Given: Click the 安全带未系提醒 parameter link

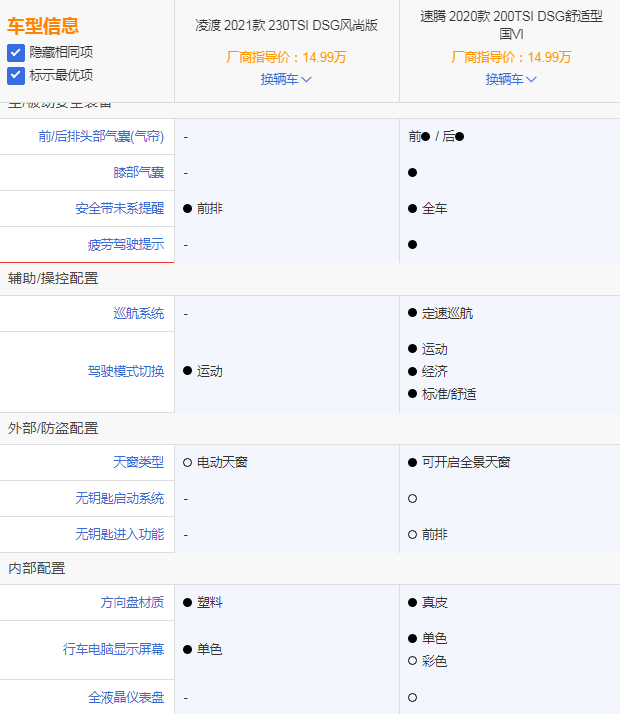Looking at the screenshot, I should pos(119,209).
